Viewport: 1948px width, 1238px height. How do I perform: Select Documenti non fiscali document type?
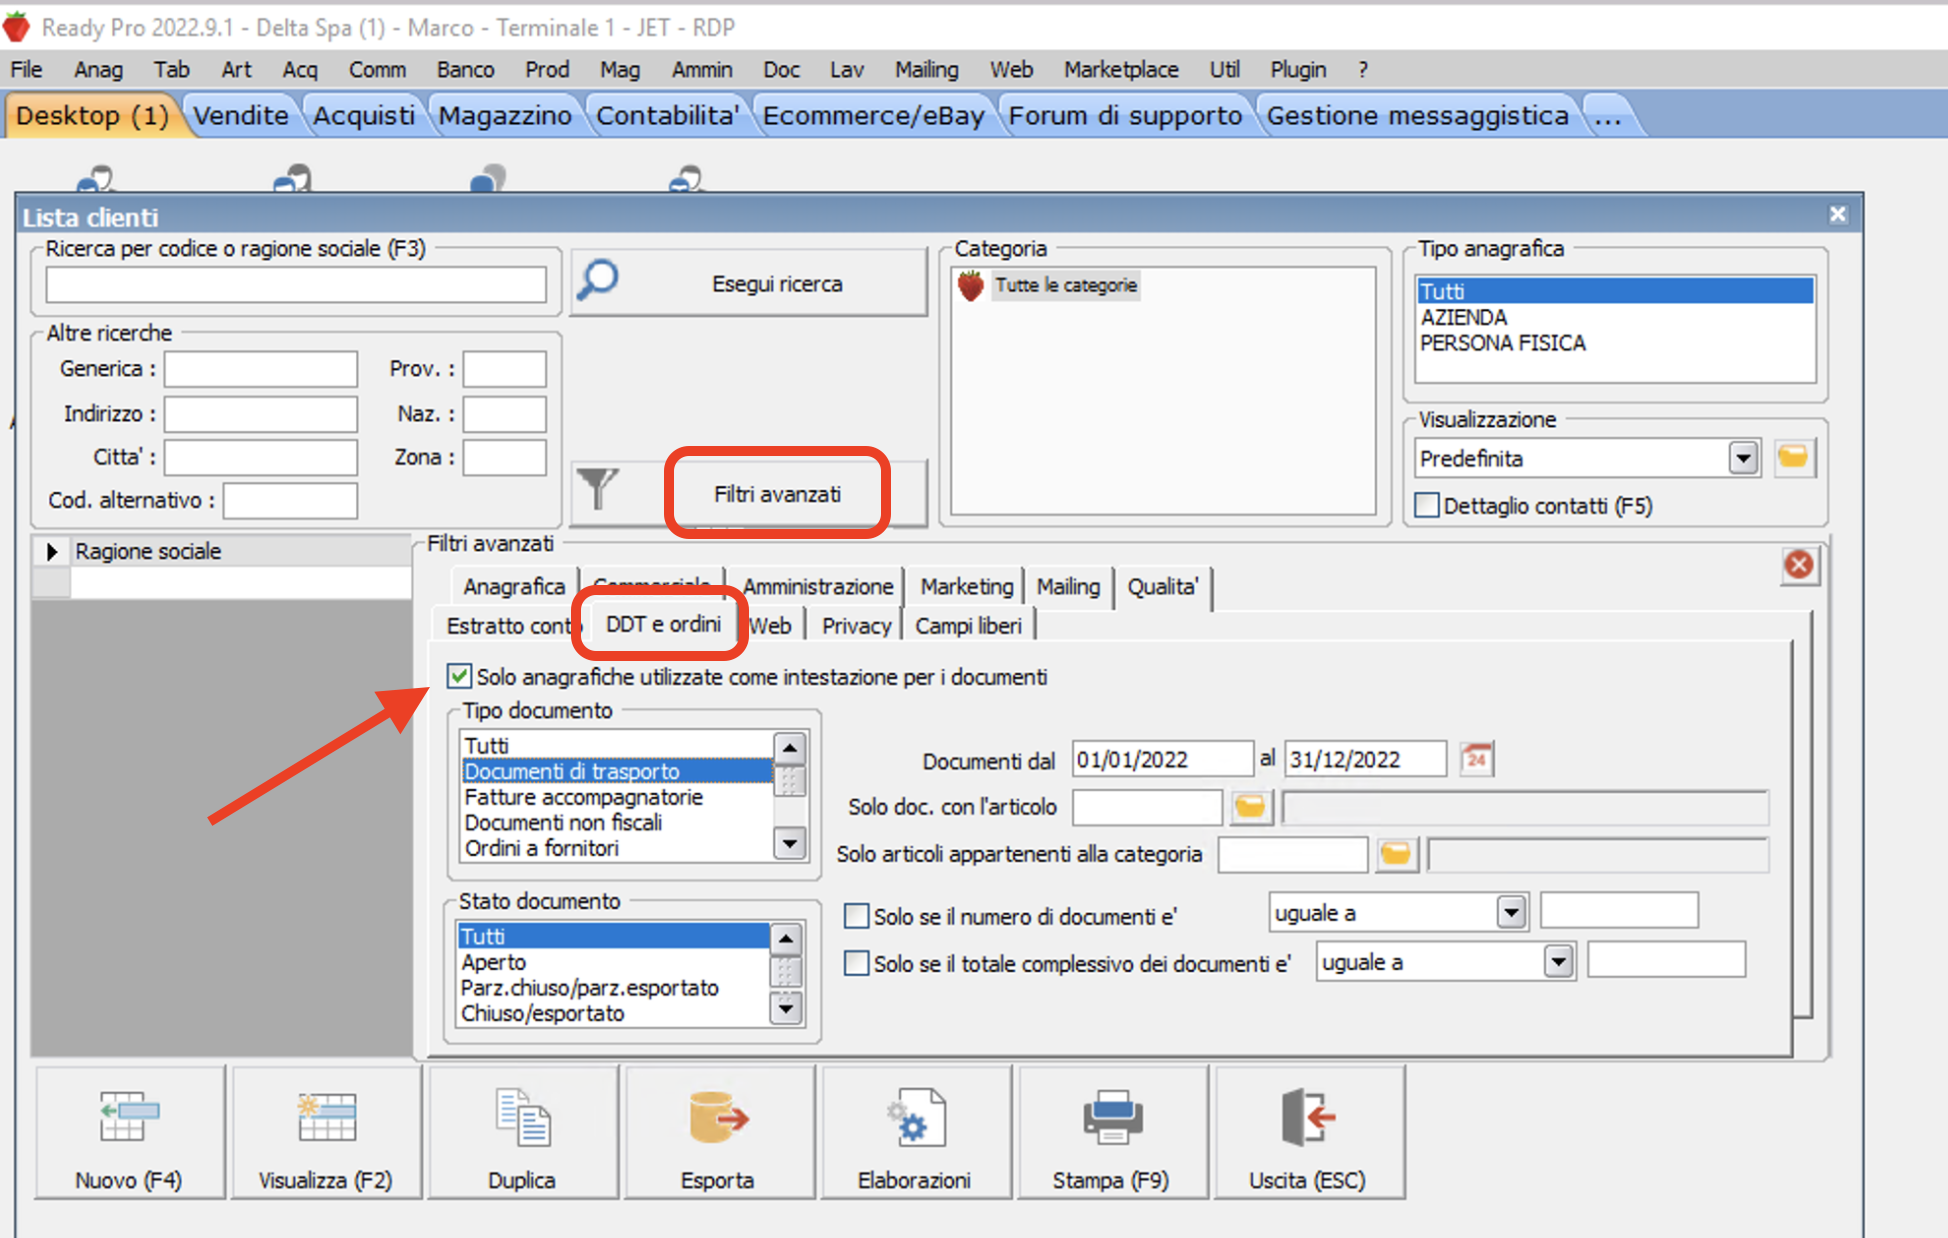click(x=616, y=822)
